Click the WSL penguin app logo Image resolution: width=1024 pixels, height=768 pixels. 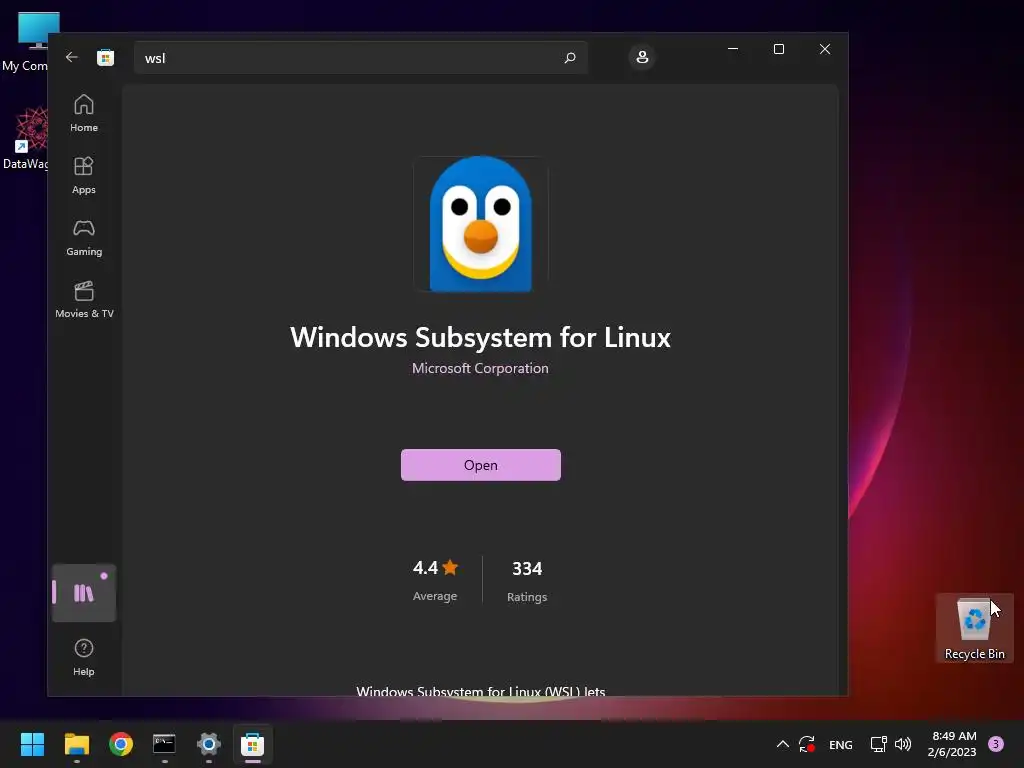481,223
